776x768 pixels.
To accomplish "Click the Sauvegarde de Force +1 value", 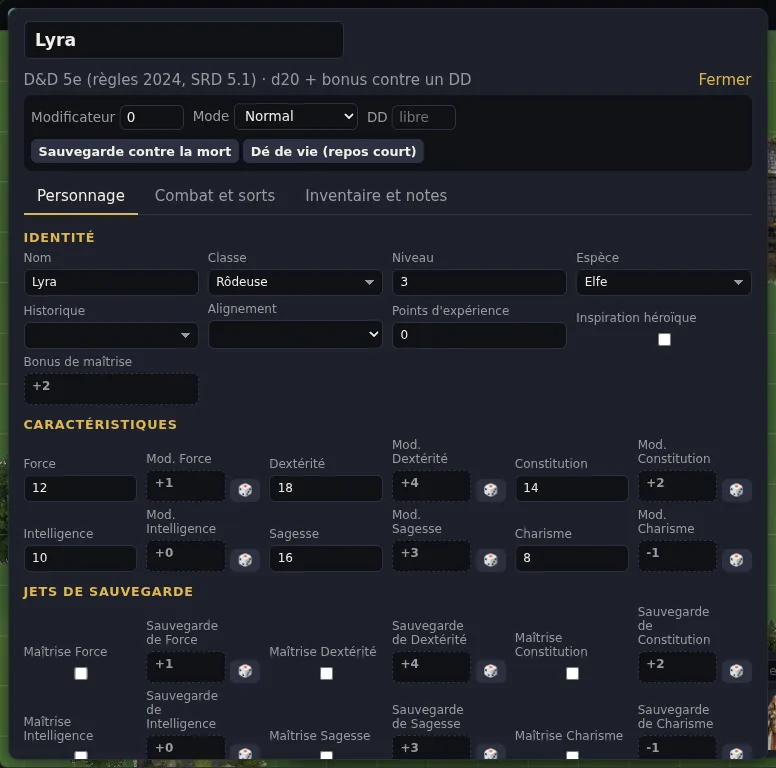I will (186, 667).
